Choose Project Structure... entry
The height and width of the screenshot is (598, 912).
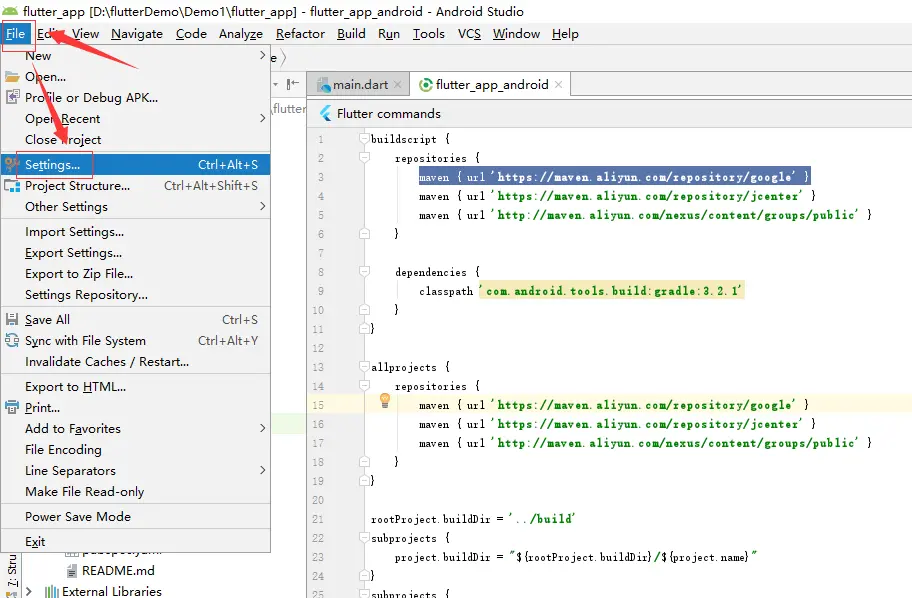pyautogui.click(x=136, y=186)
